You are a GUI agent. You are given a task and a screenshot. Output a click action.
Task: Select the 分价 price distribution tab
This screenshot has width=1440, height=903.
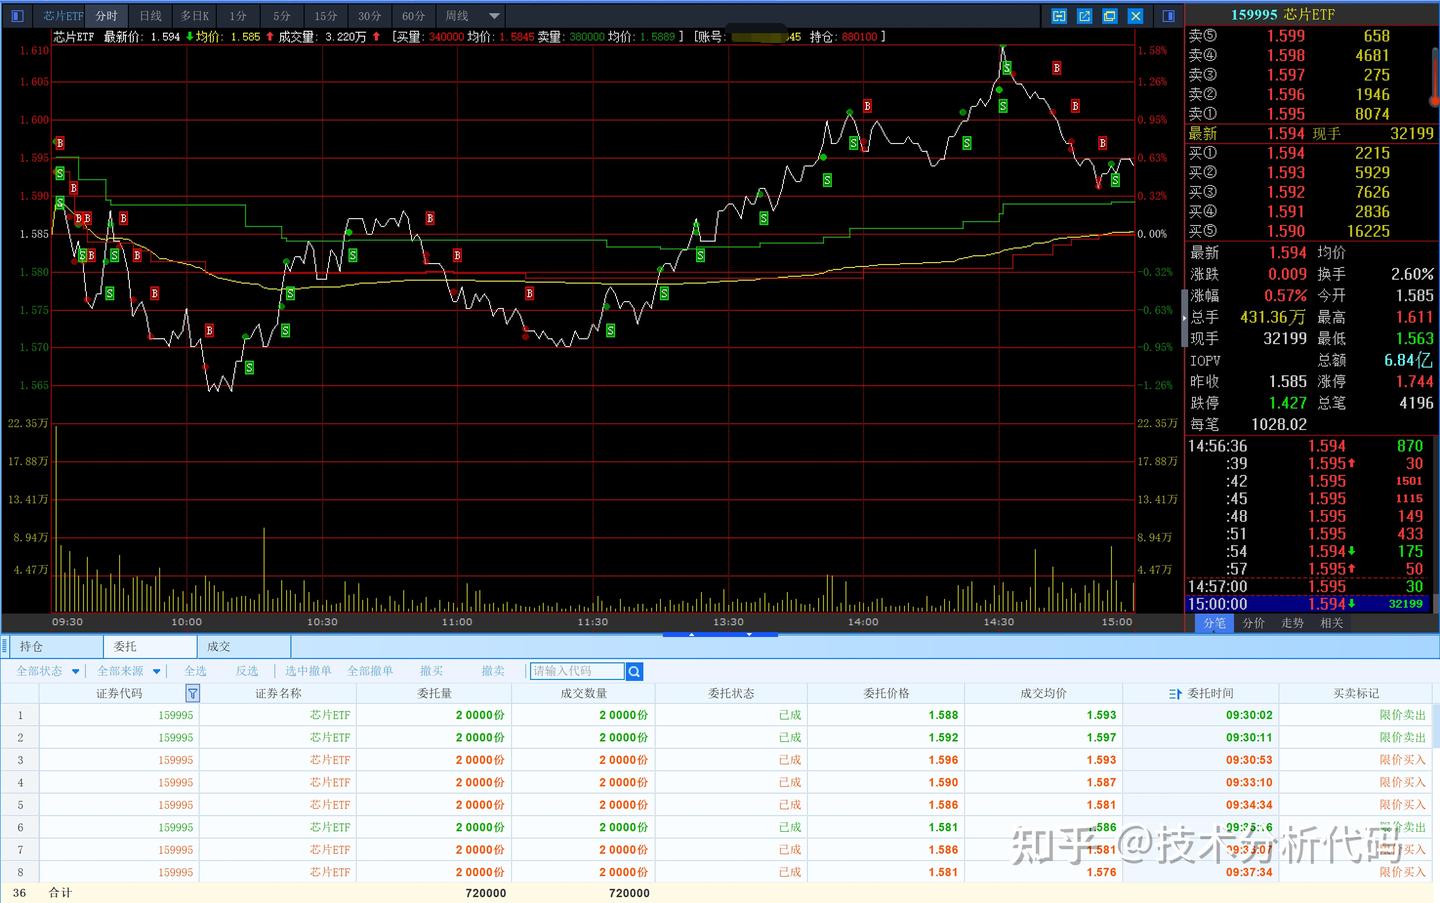[x=1253, y=623]
